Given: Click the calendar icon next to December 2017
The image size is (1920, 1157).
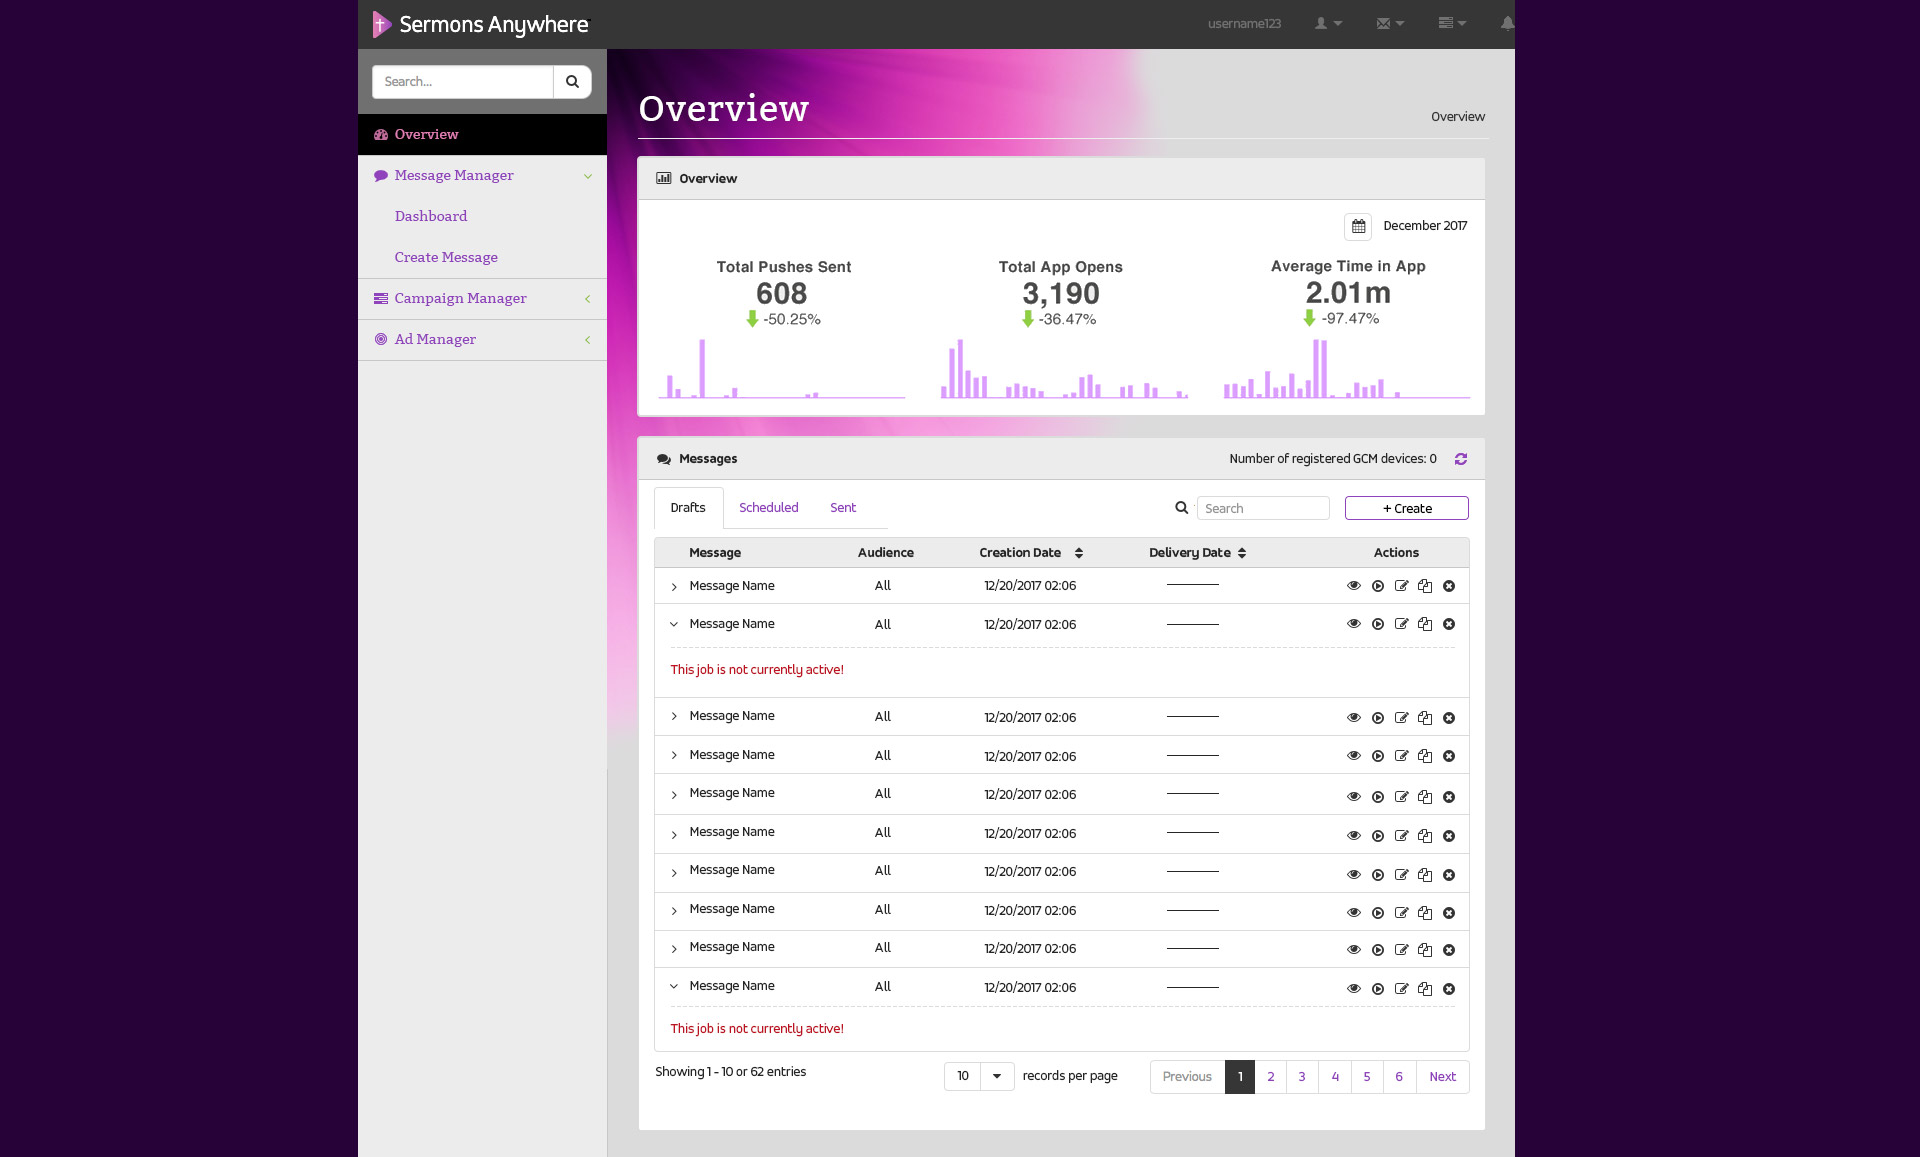Looking at the screenshot, I should 1356,225.
